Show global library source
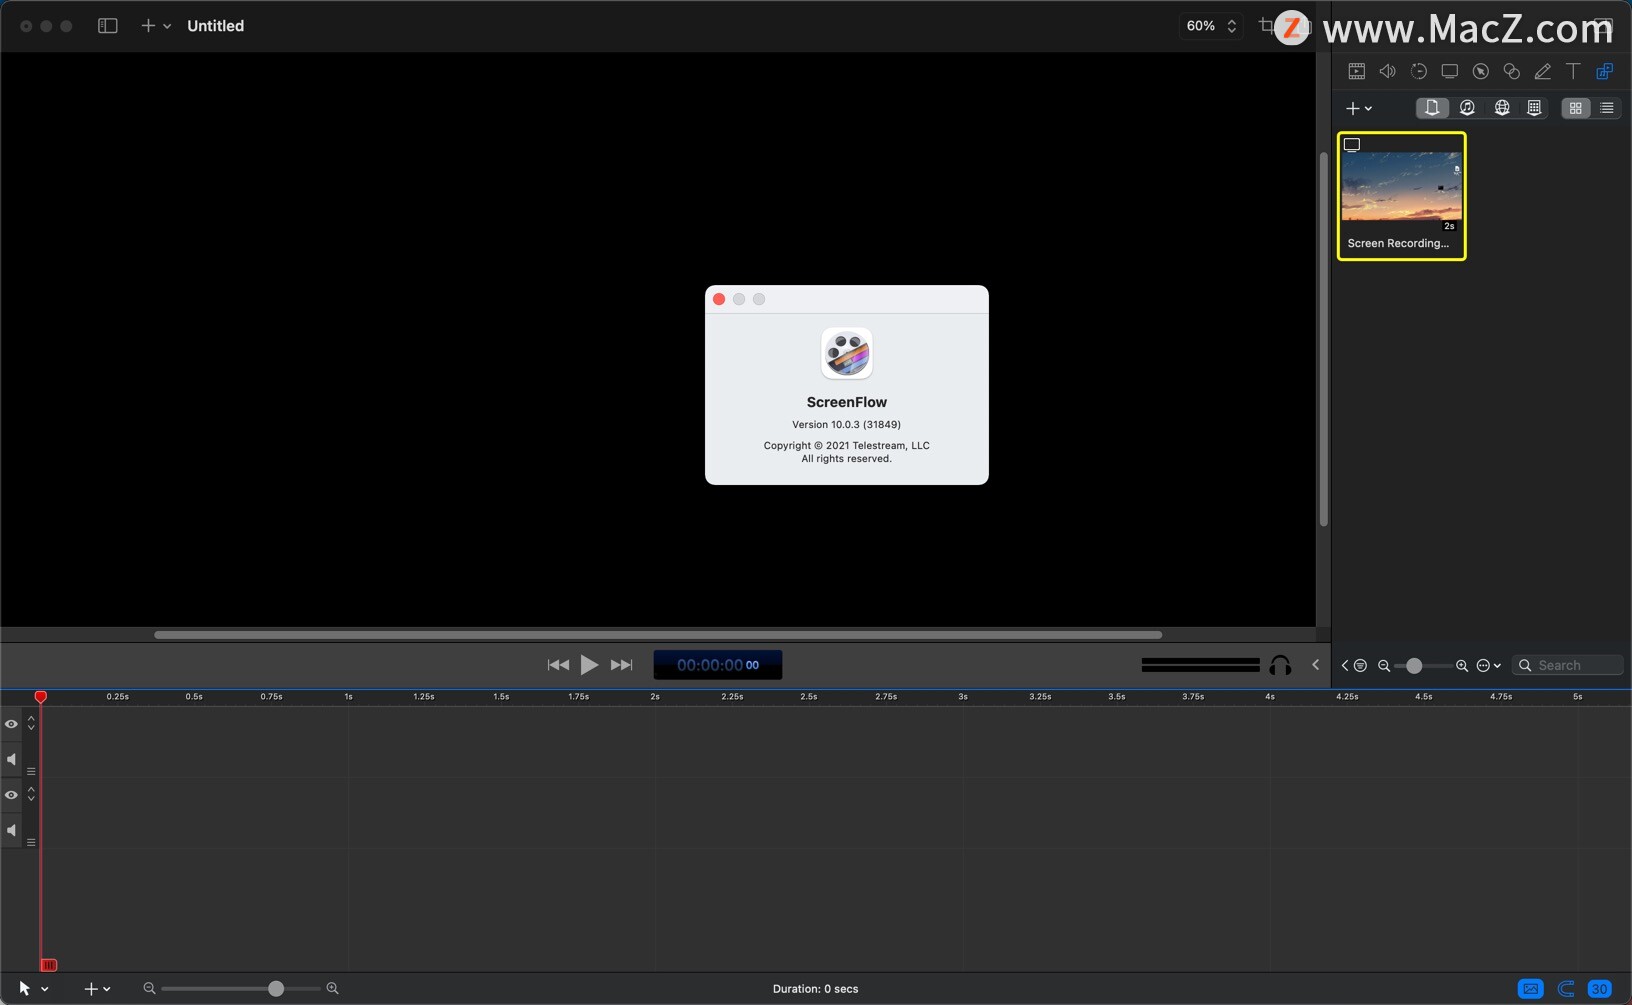 pos(1502,108)
